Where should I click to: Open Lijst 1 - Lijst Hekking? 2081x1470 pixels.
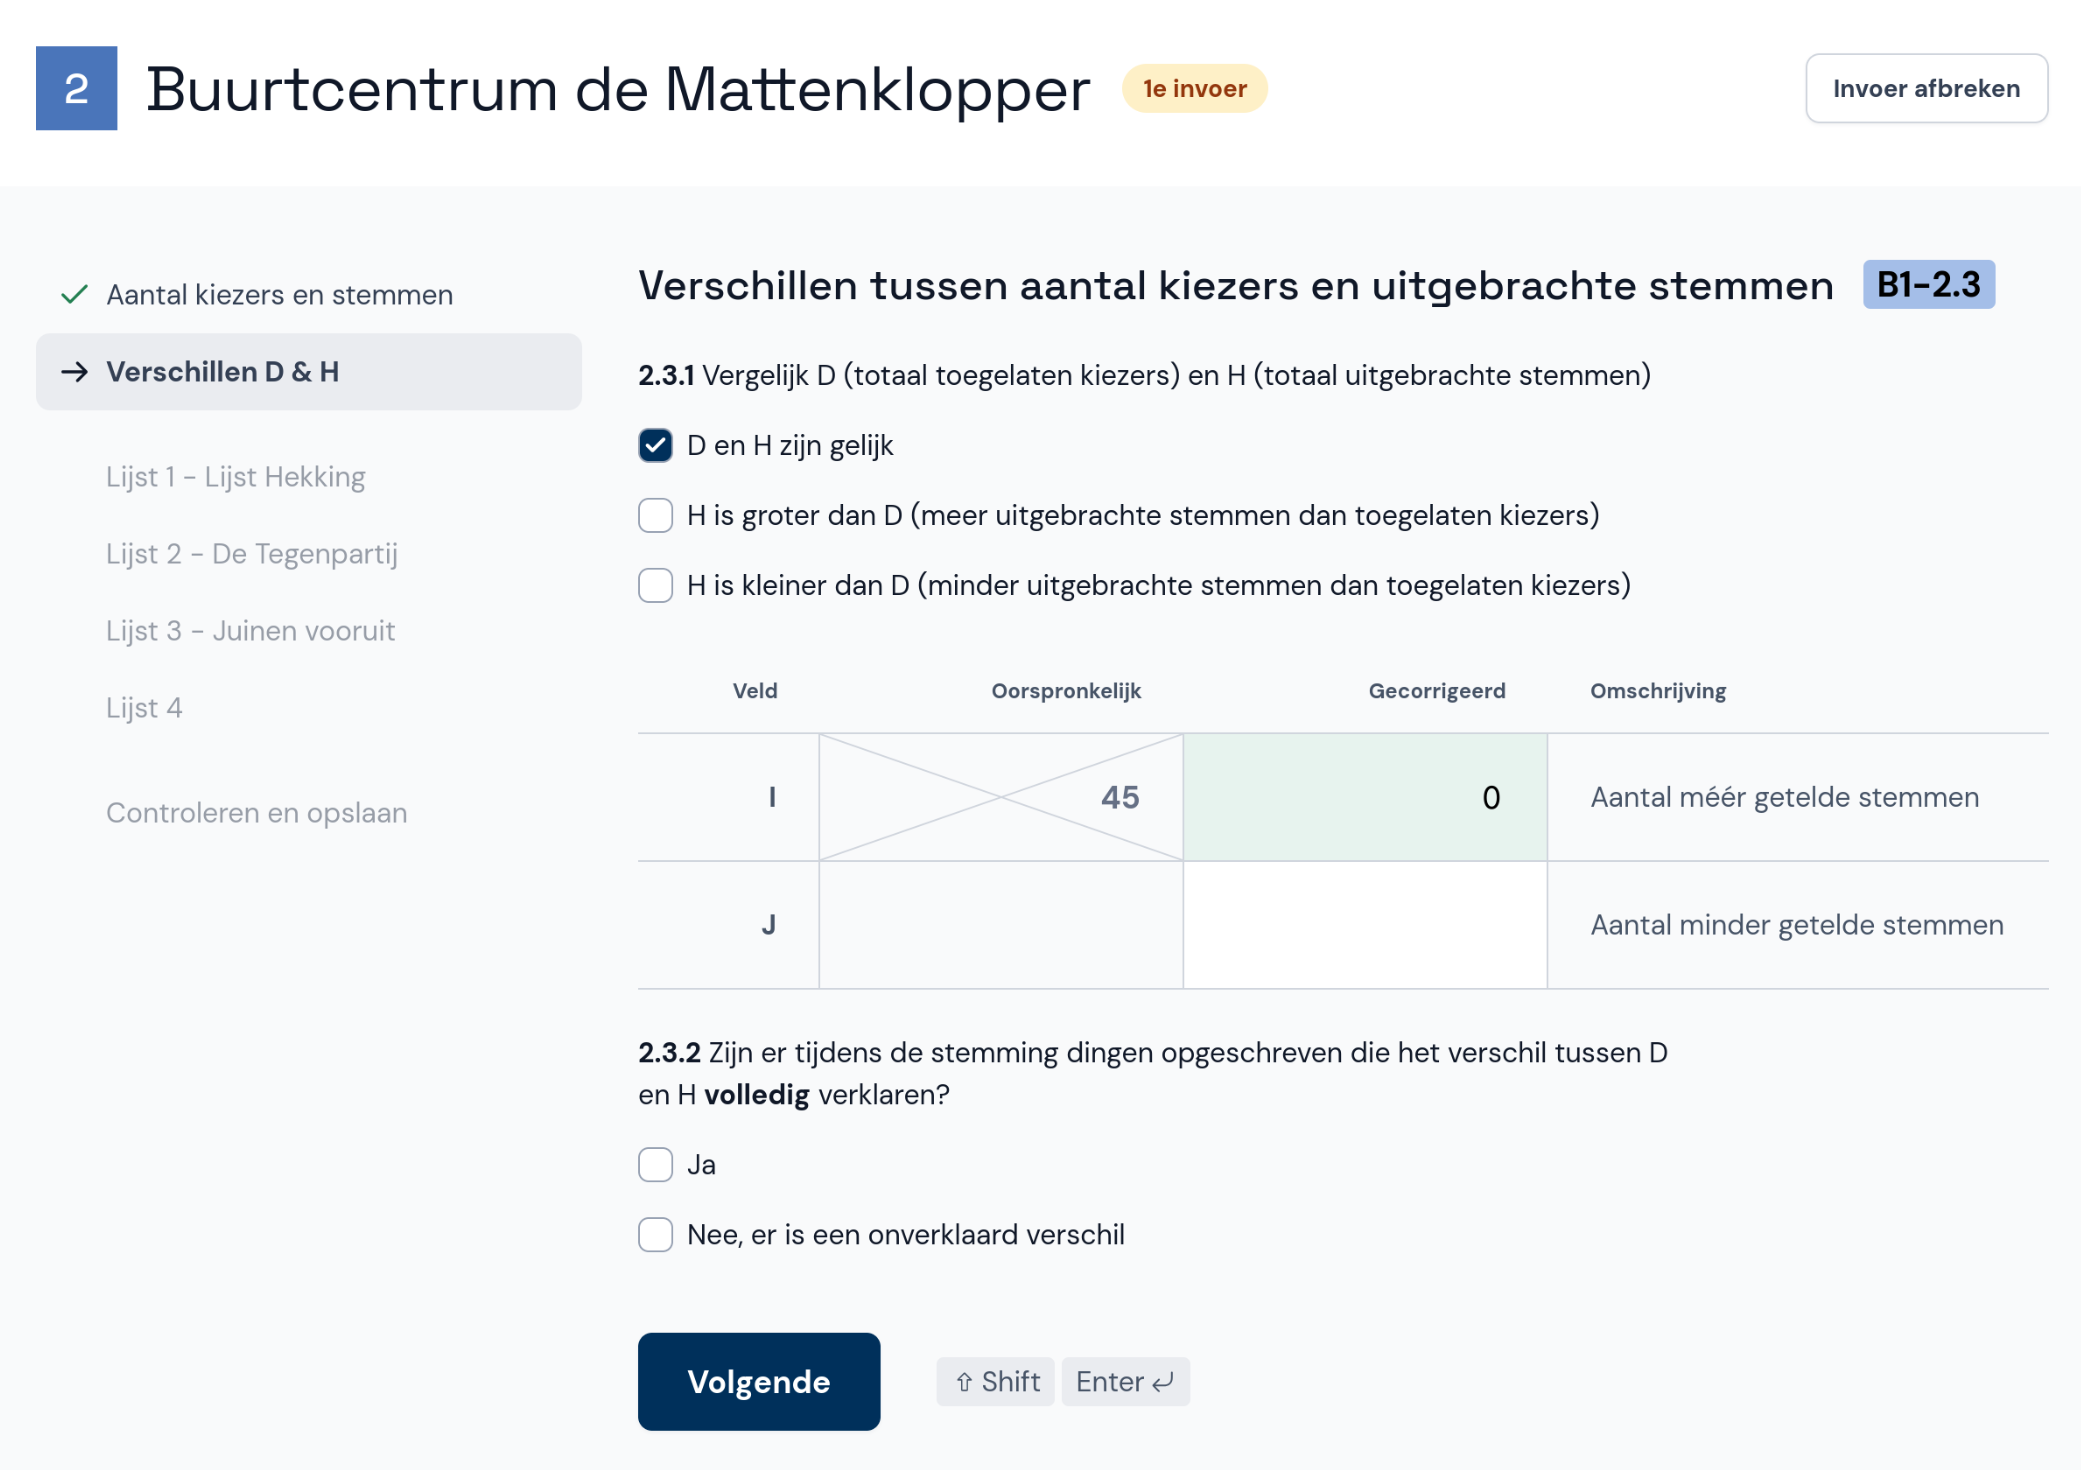[x=235, y=476]
